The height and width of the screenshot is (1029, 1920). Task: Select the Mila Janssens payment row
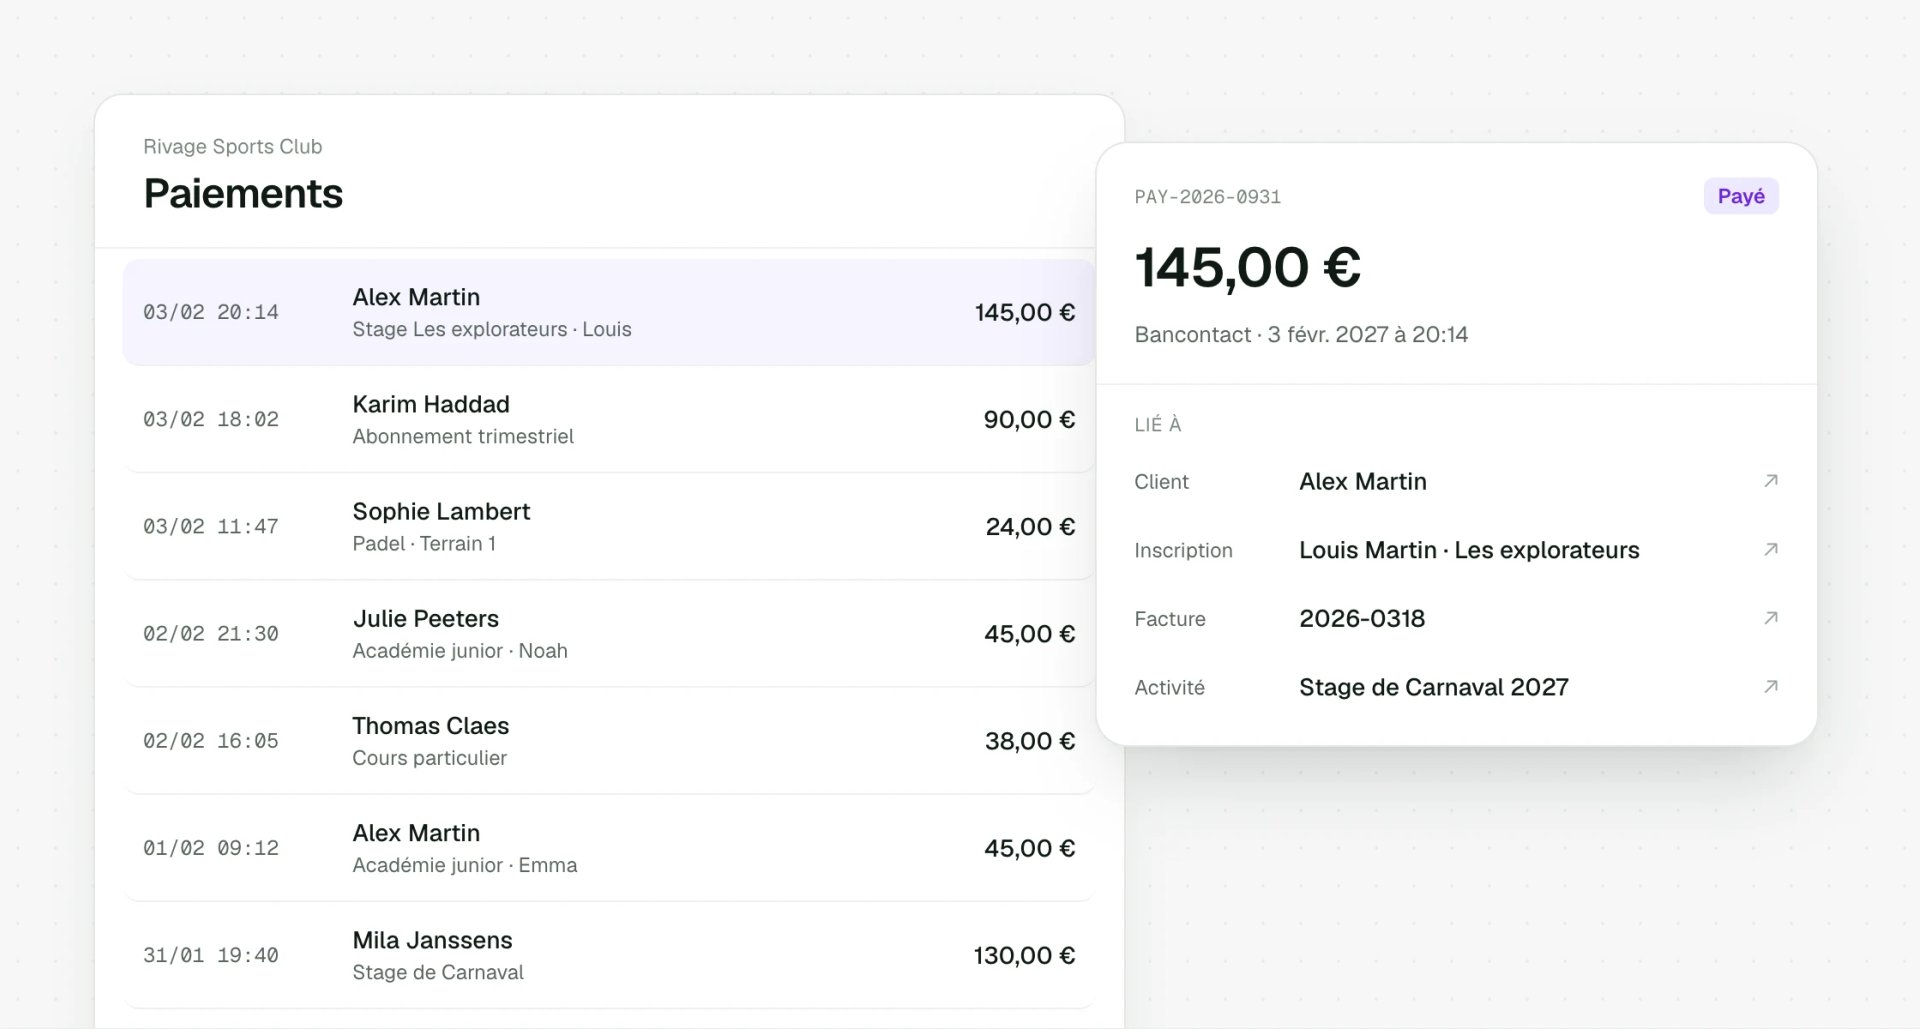coord(609,955)
